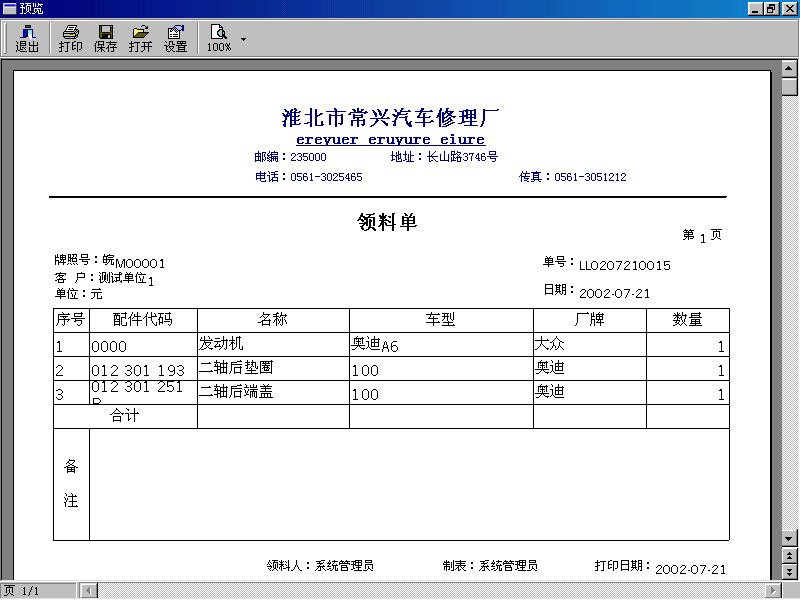Click part code cell 0000

(x=143, y=345)
